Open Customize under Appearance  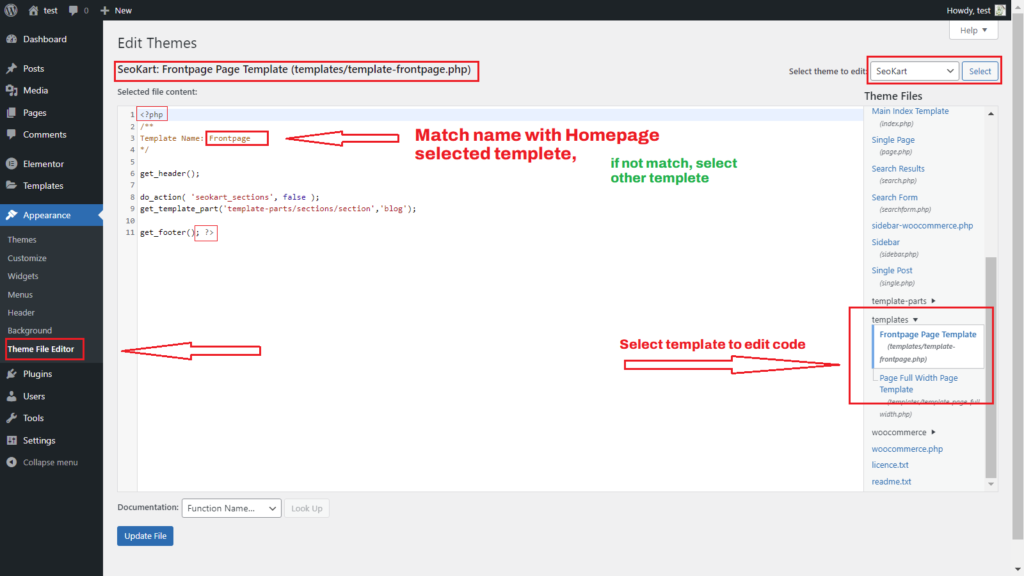click(27, 258)
